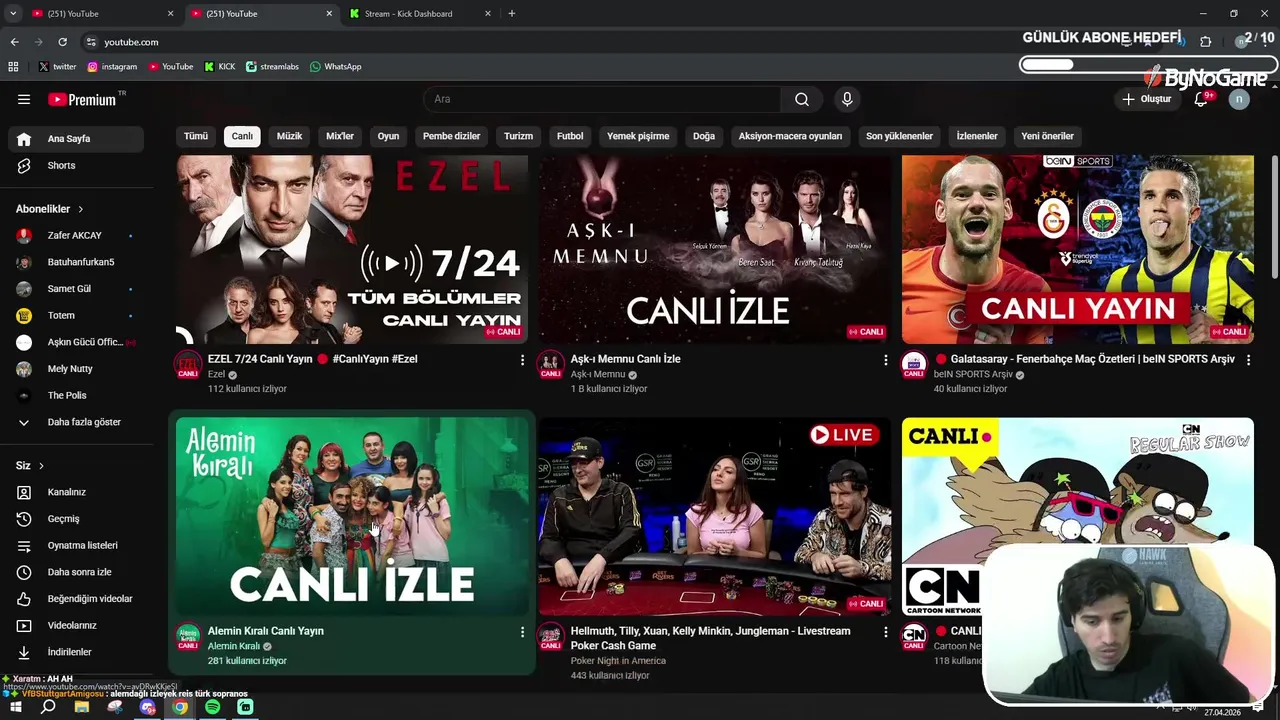The width and height of the screenshot is (1280, 720).
Task: Open Shorts from the sidebar
Action: (75, 165)
